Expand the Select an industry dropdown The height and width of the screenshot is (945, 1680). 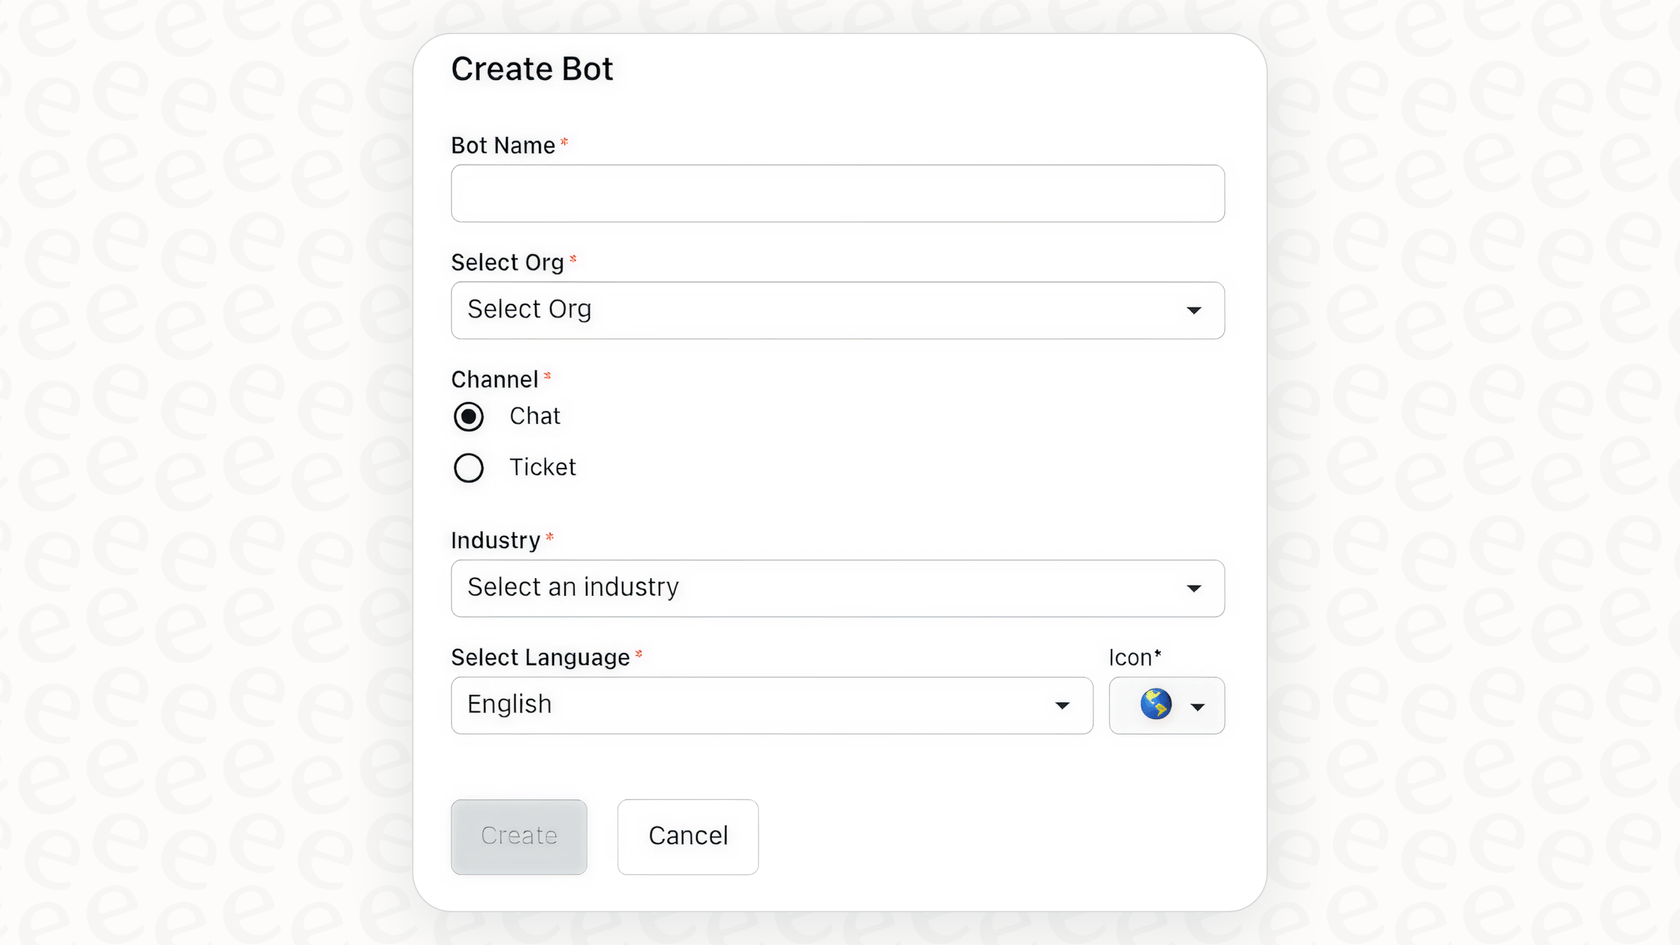(838, 589)
